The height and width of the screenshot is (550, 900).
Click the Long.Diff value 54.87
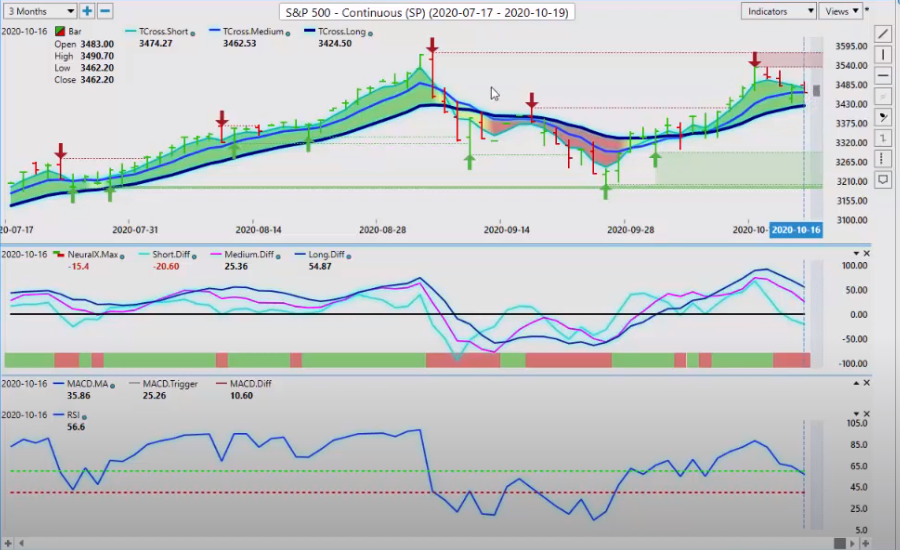coord(320,266)
